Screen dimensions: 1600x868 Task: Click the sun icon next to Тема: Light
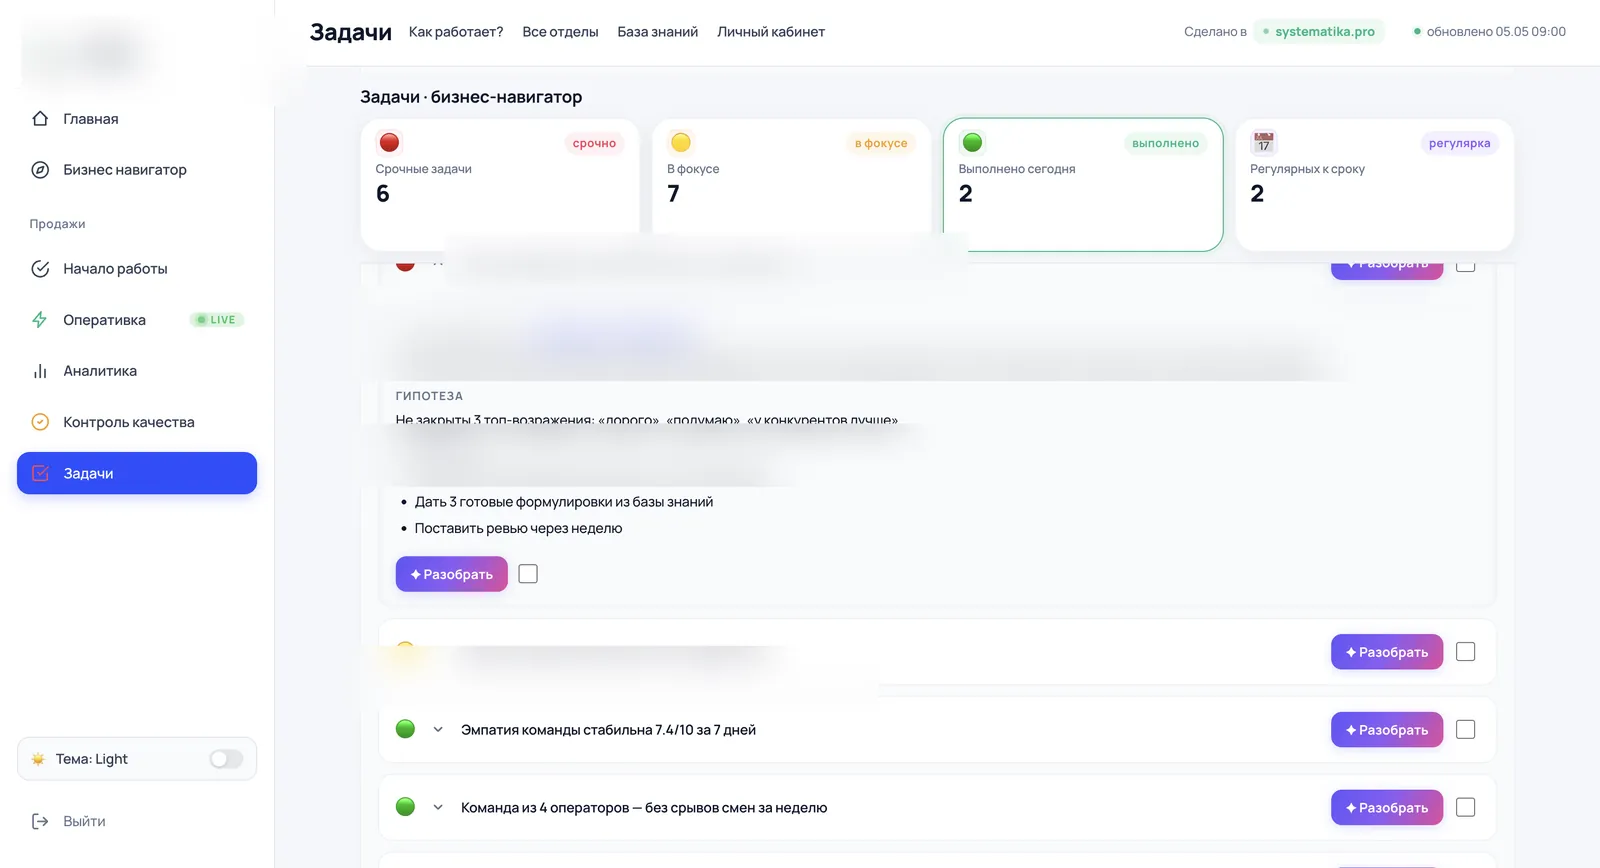coord(38,759)
